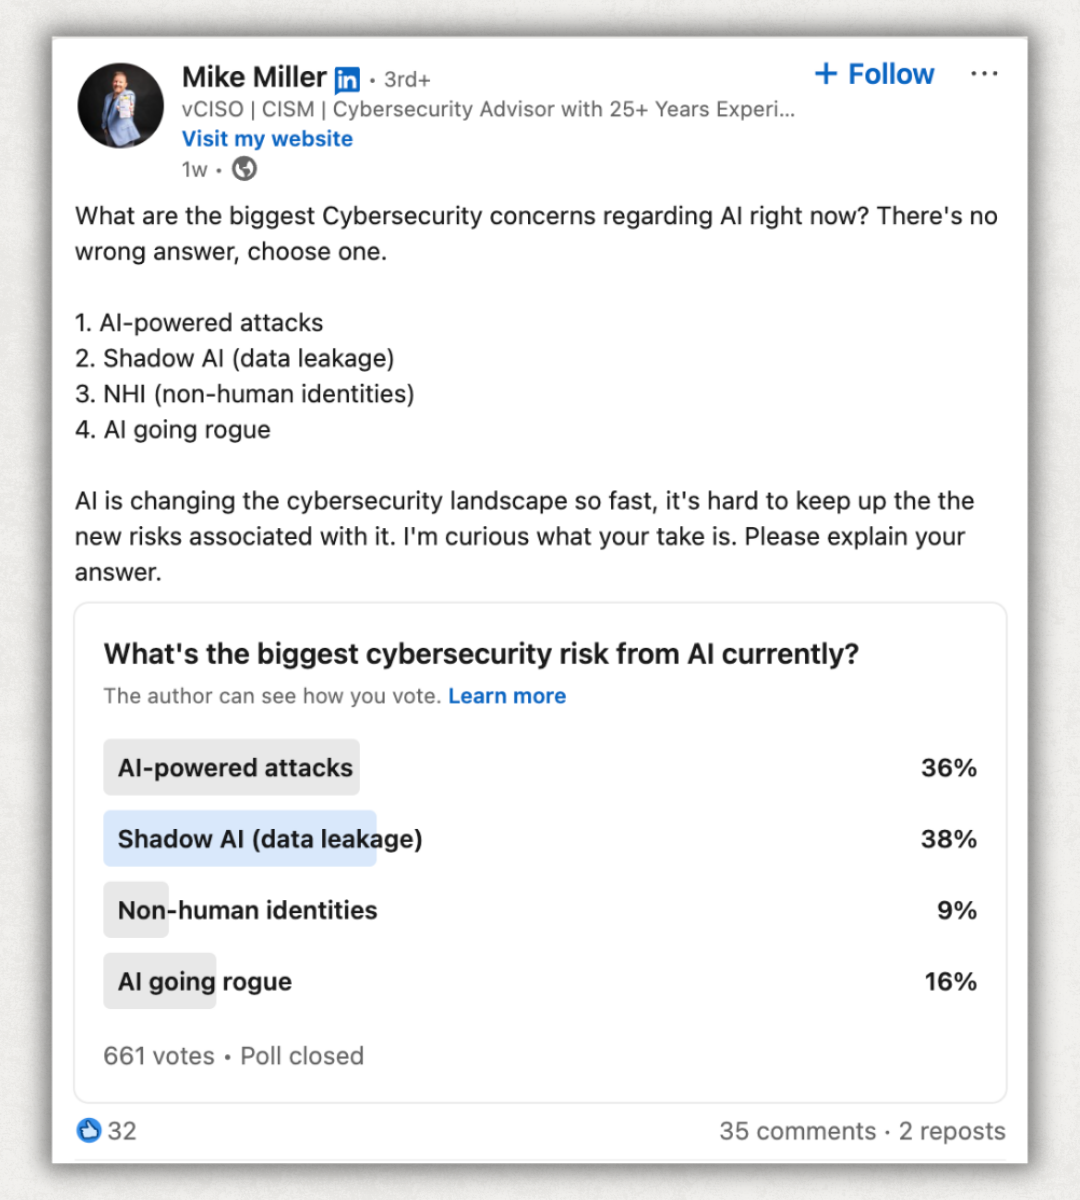Open the Visit my website link

coord(267,139)
